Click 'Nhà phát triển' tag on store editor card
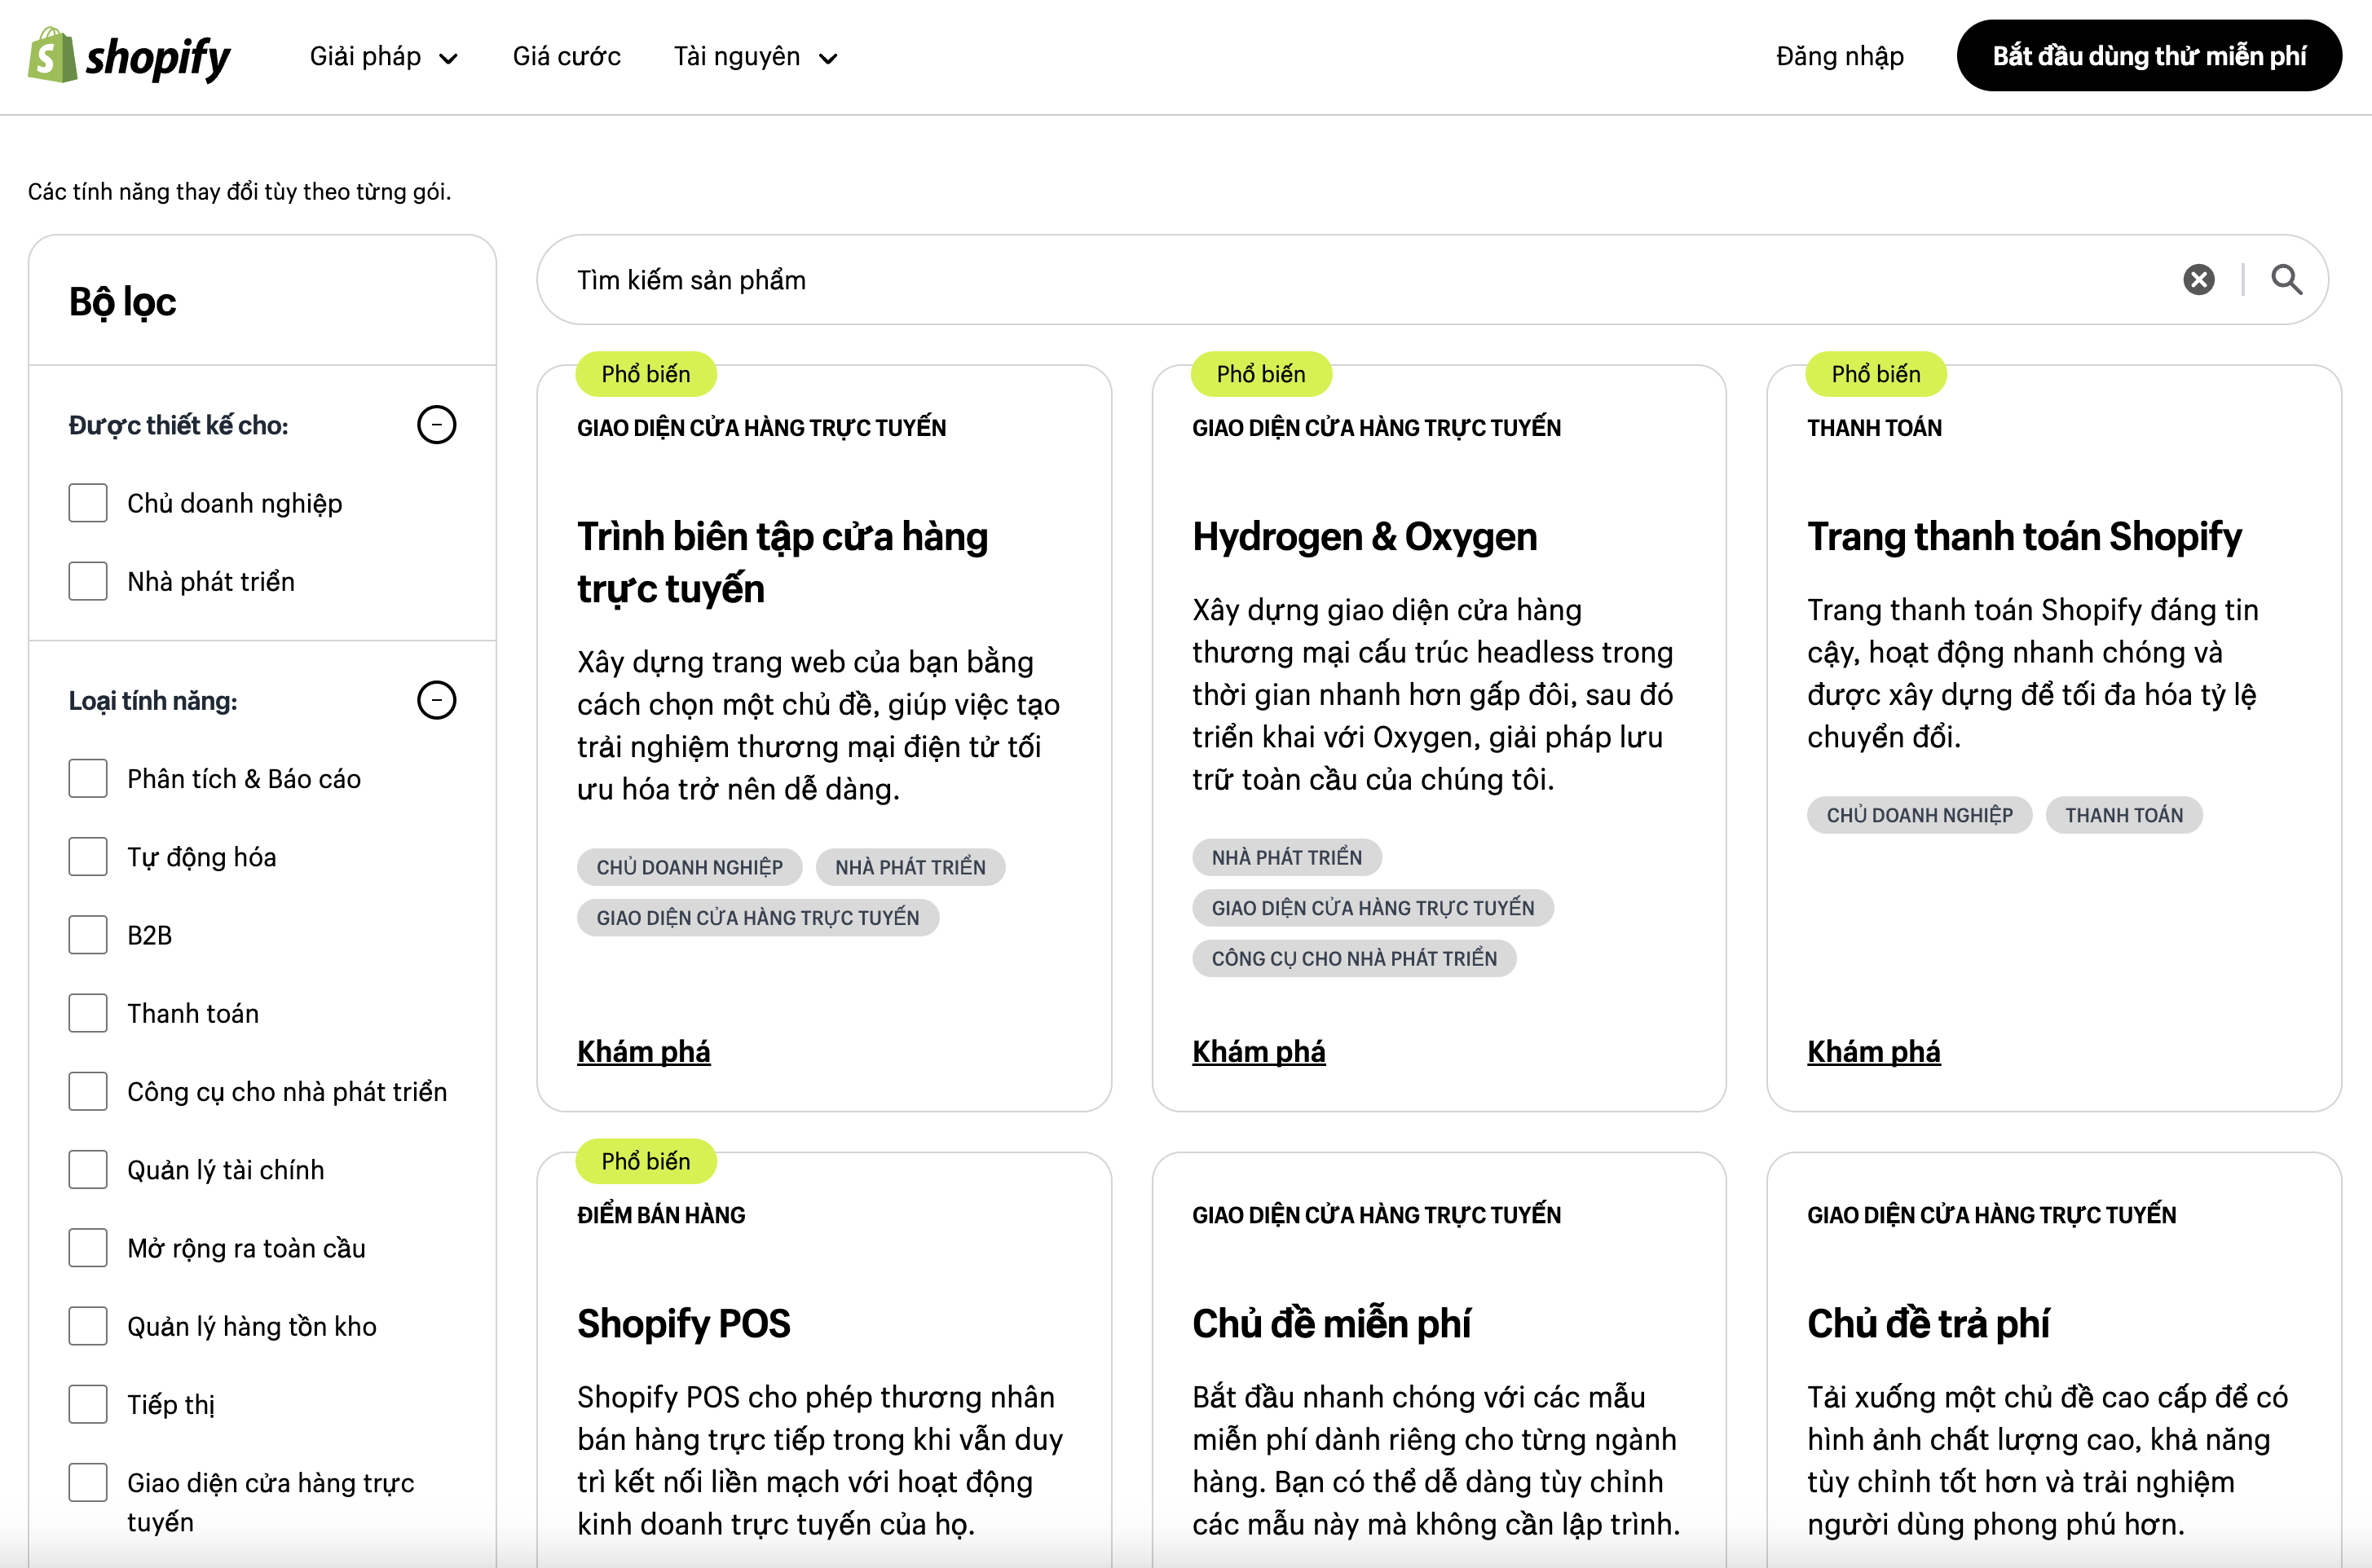 click(910, 868)
